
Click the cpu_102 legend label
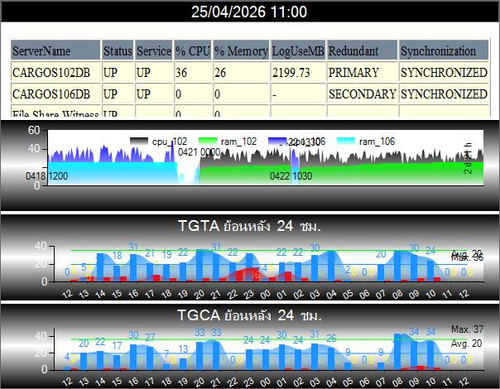[169, 141]
